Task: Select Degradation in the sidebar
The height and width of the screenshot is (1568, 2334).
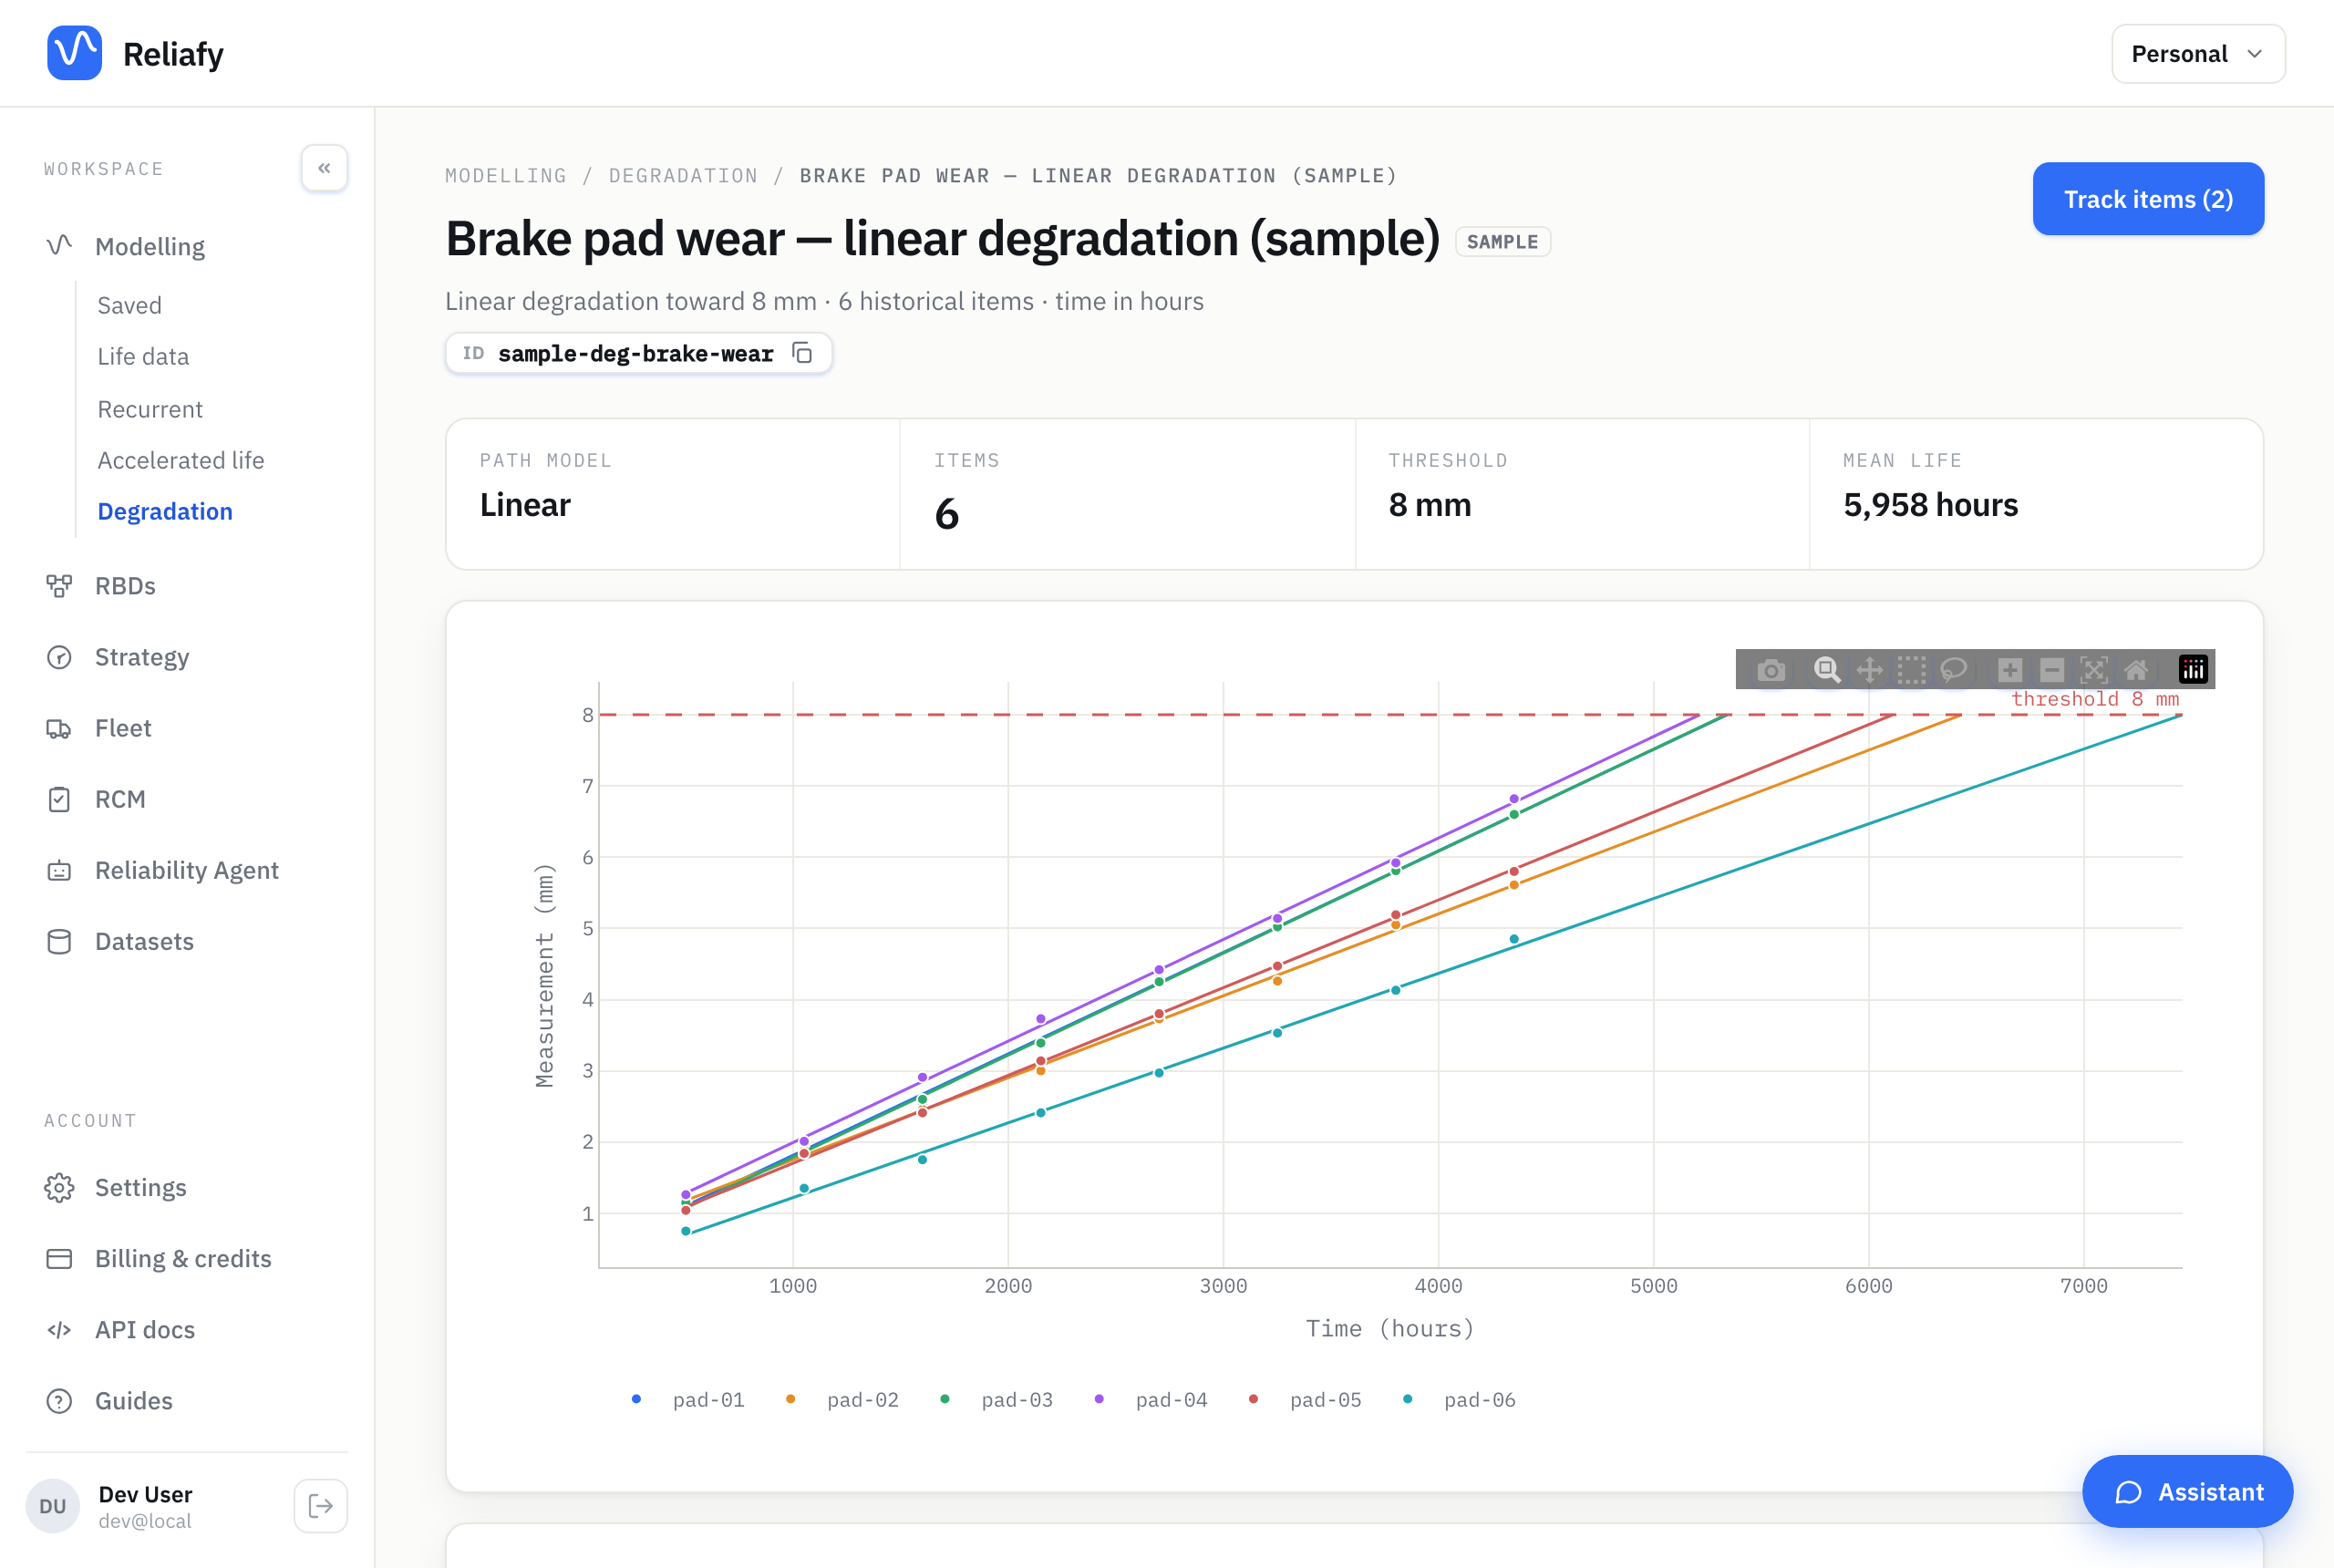Action: [x=165, y=511]
